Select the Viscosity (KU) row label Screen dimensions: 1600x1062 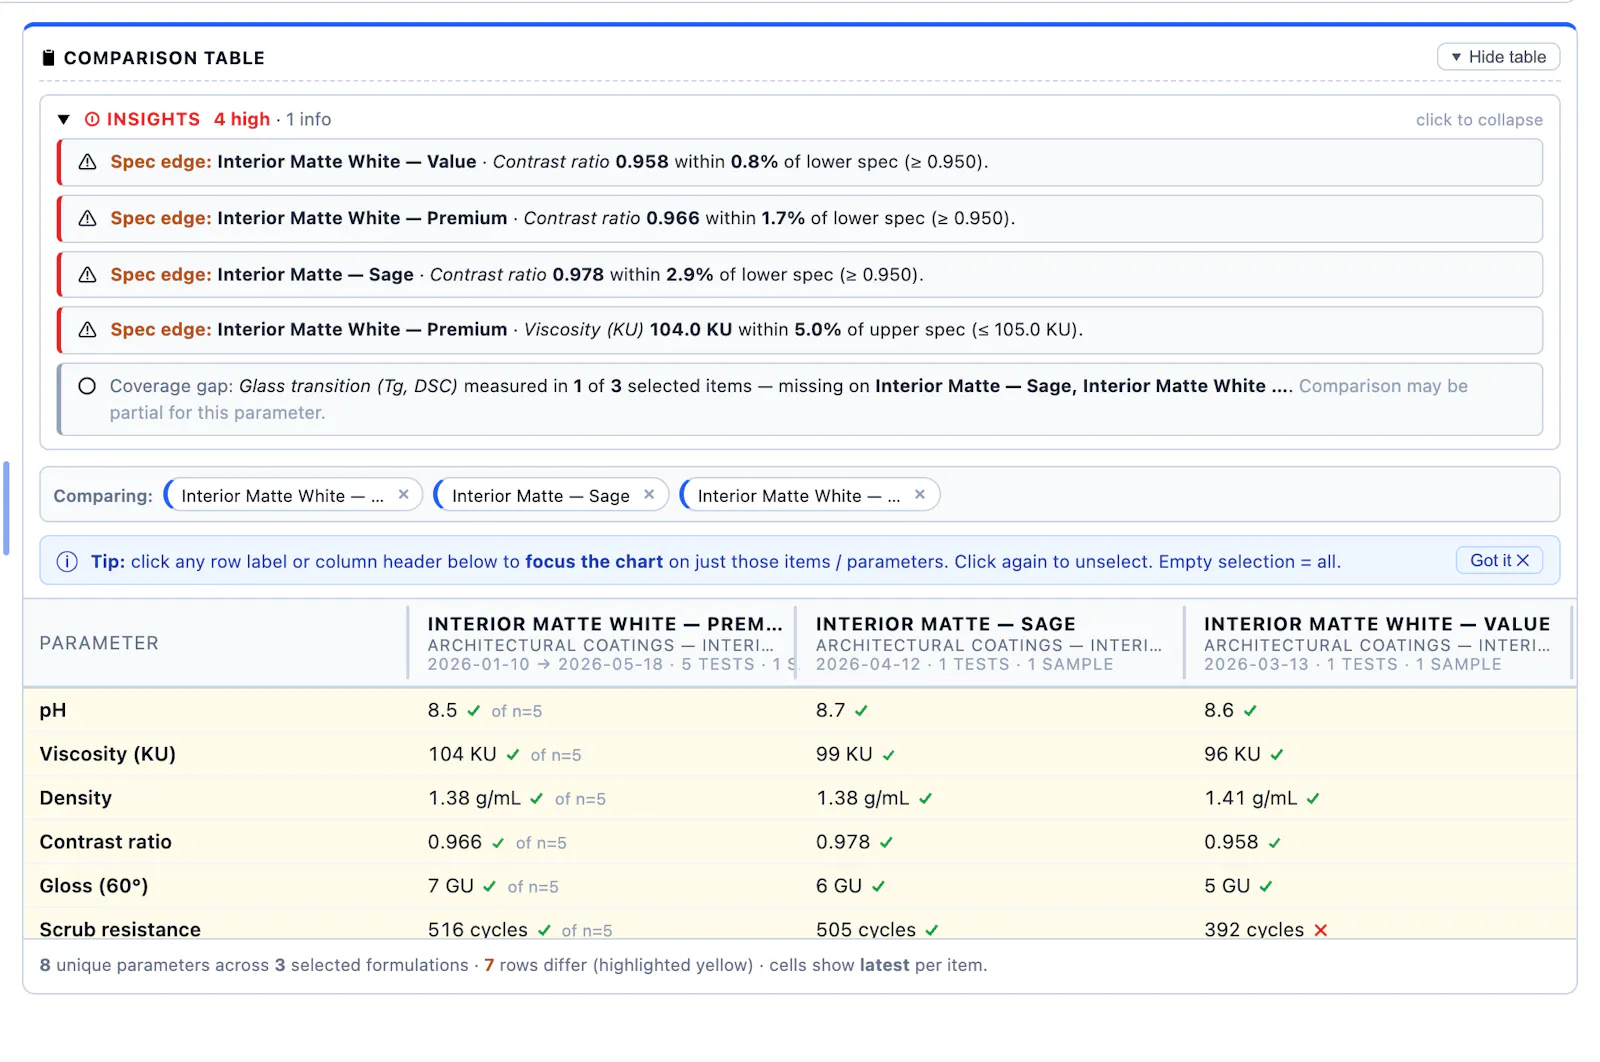click(x=108, y=754)
